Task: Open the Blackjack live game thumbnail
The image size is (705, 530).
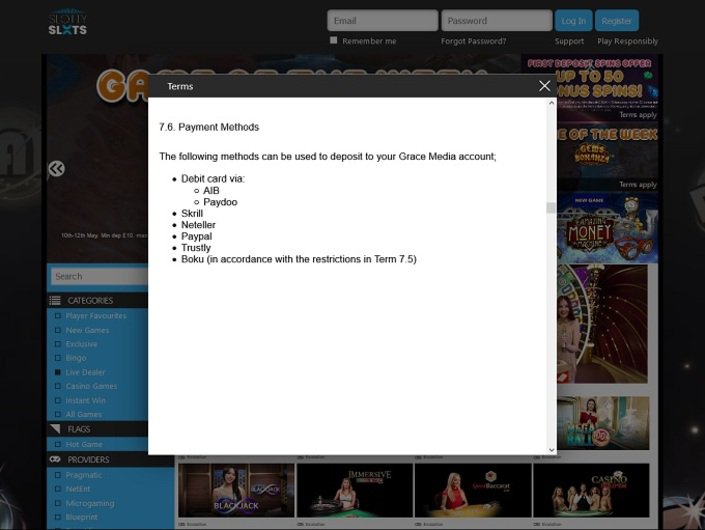Action: pyautogui.click(x=236, y=490)
